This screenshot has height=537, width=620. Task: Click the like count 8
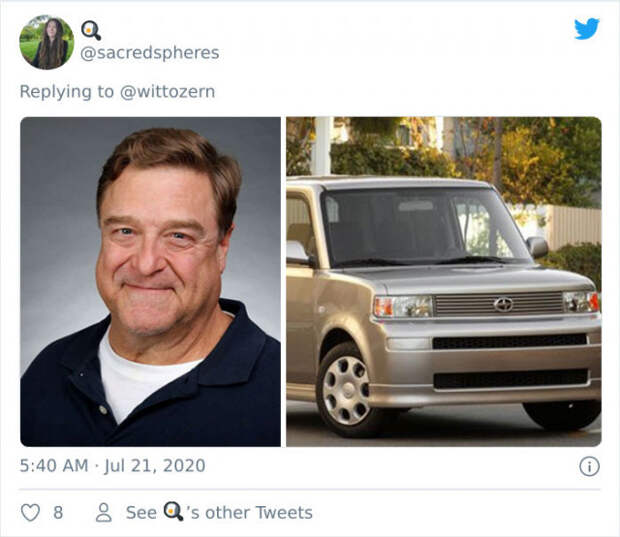click(58, 512)
